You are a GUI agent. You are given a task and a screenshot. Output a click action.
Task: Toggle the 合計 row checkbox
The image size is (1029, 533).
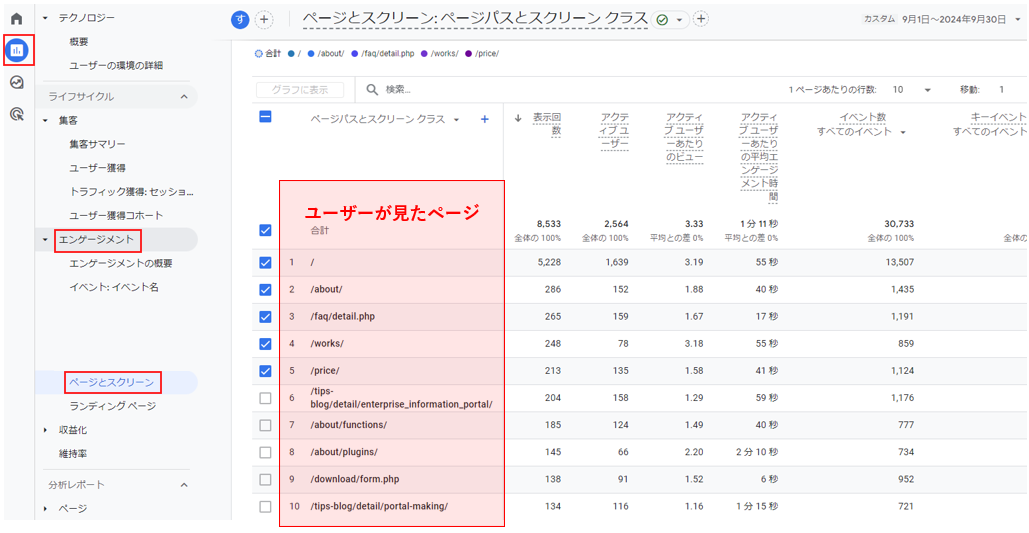click(x=265, y=230)
